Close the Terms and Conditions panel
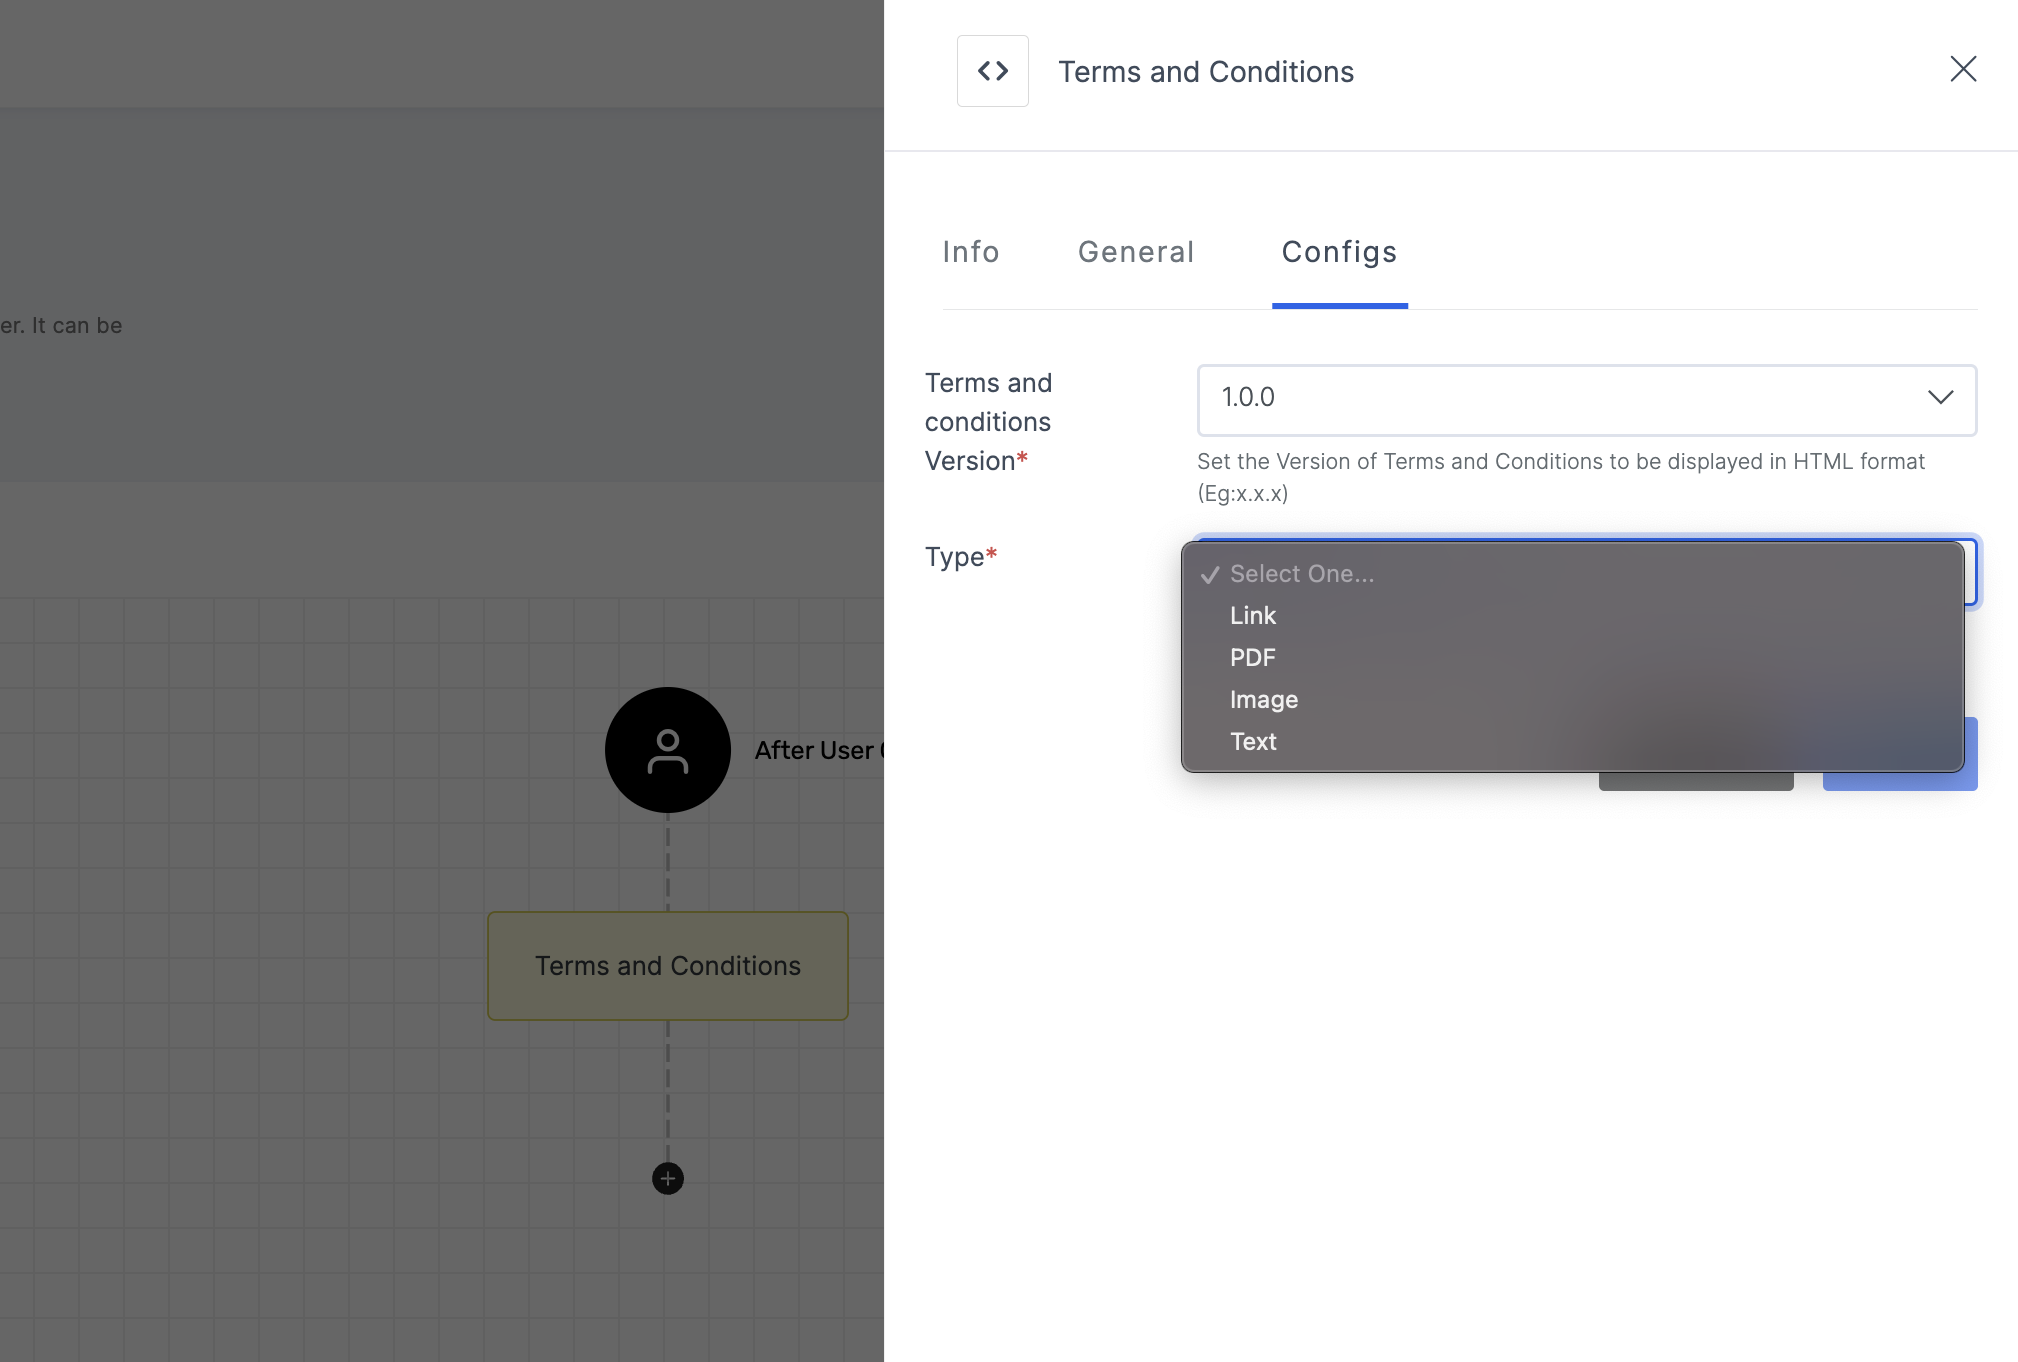The width and height of the screenshot is (2018, 1362). 1963,69
